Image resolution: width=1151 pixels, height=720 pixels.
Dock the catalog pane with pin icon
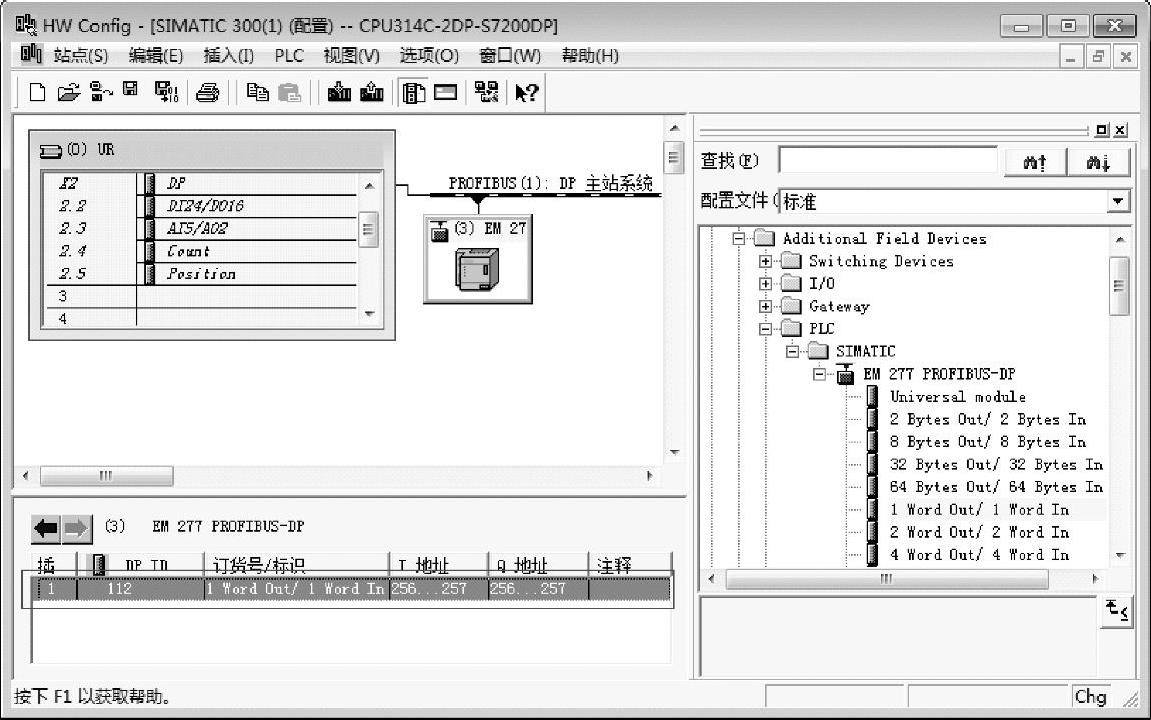click(1102, 130)
